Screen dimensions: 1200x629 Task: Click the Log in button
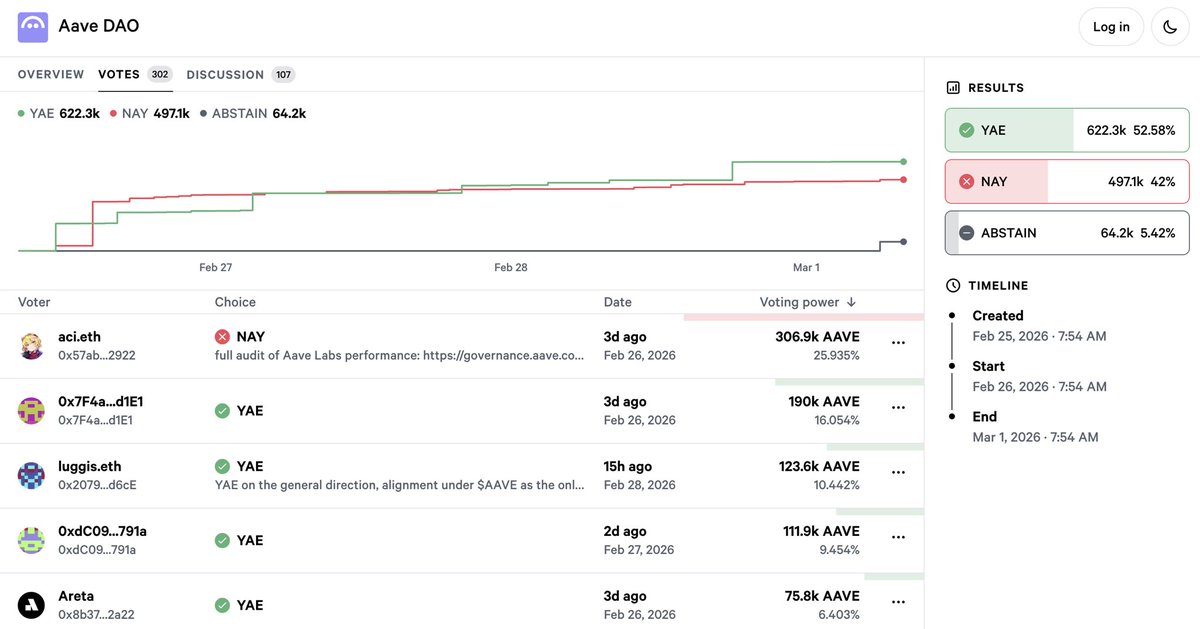coord(1110,27)
